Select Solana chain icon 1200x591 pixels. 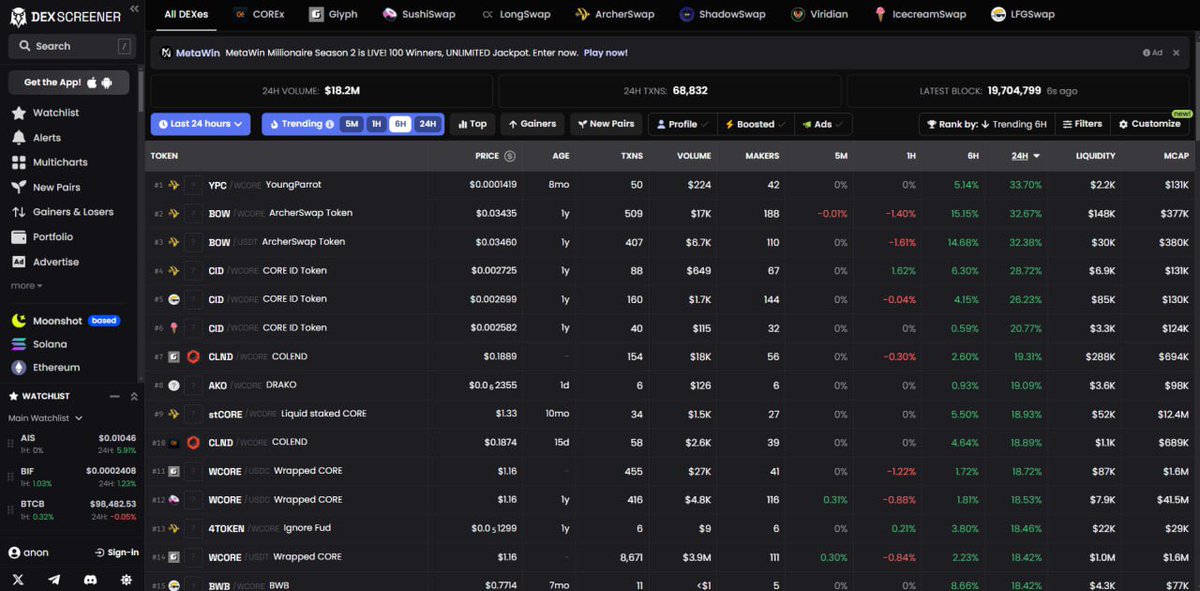point(19,344)
